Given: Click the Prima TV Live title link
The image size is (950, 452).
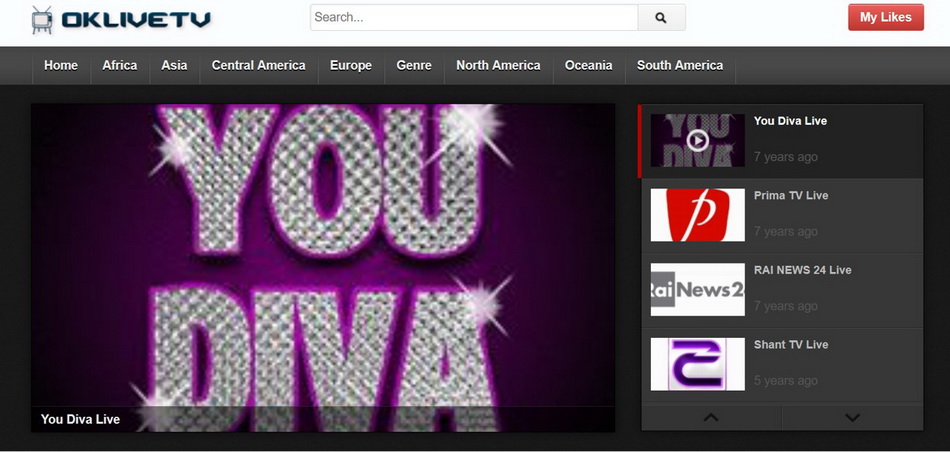Looking at the screenshot, I should [x=791, y=196].
